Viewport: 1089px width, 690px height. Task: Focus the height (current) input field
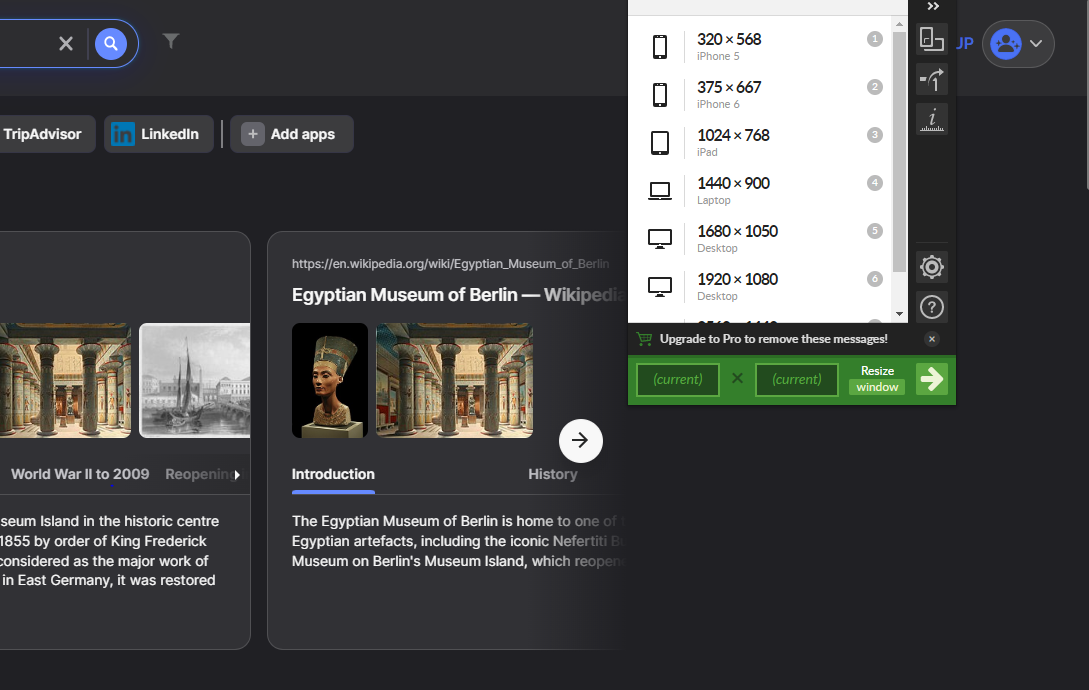pyautogui.click(x=797, y=379)
